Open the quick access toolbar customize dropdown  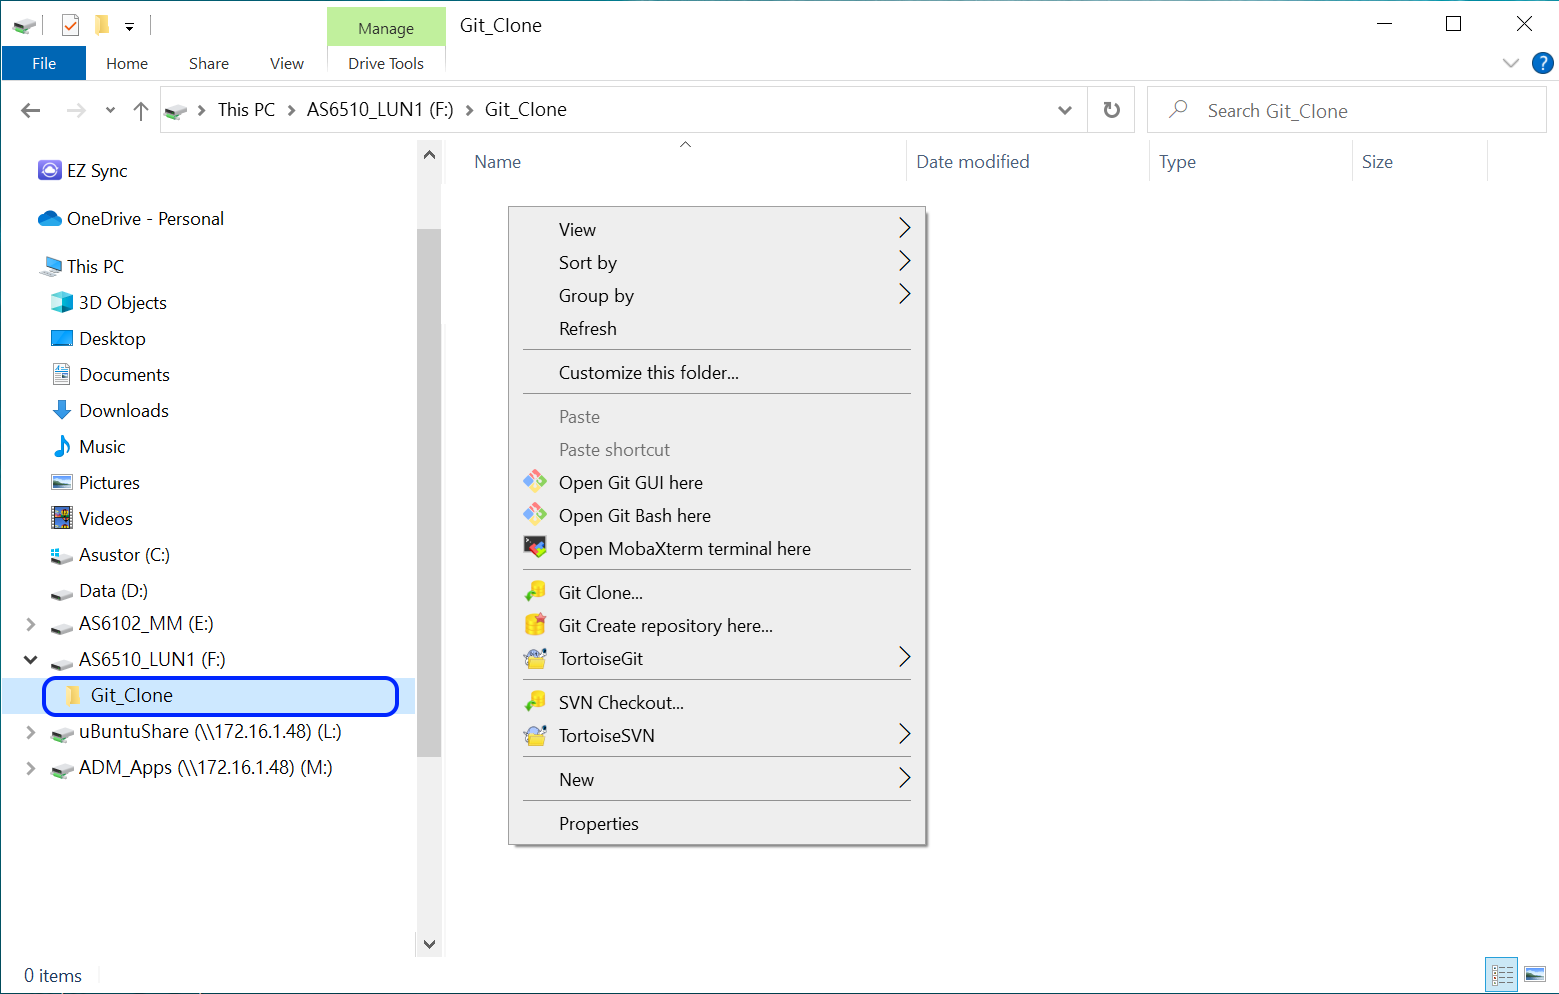[x=129, y=27]
